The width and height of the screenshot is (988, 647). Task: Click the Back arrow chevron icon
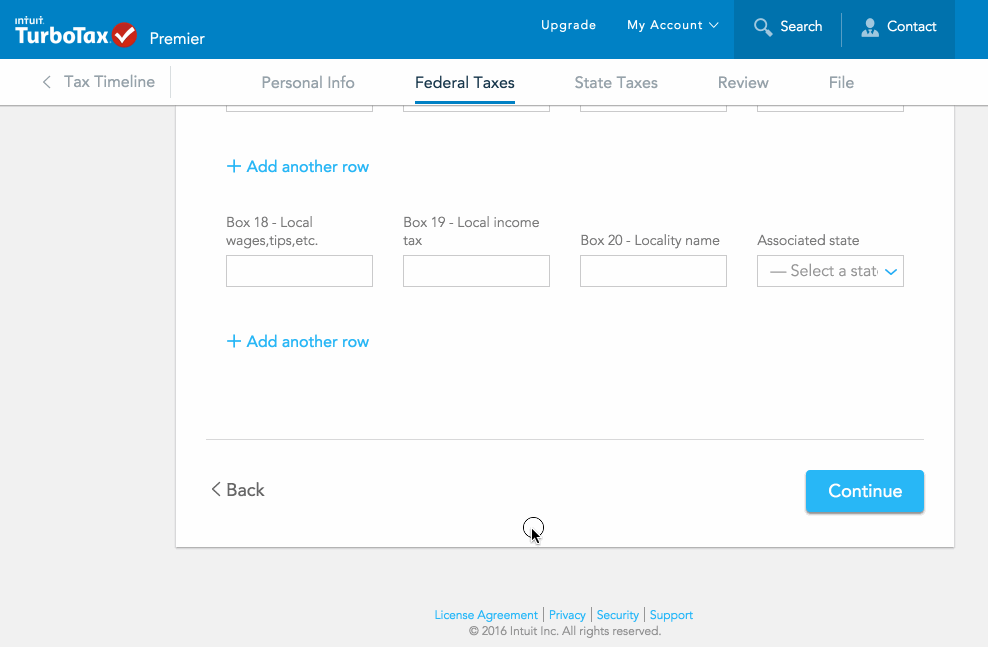pos(215,489)
